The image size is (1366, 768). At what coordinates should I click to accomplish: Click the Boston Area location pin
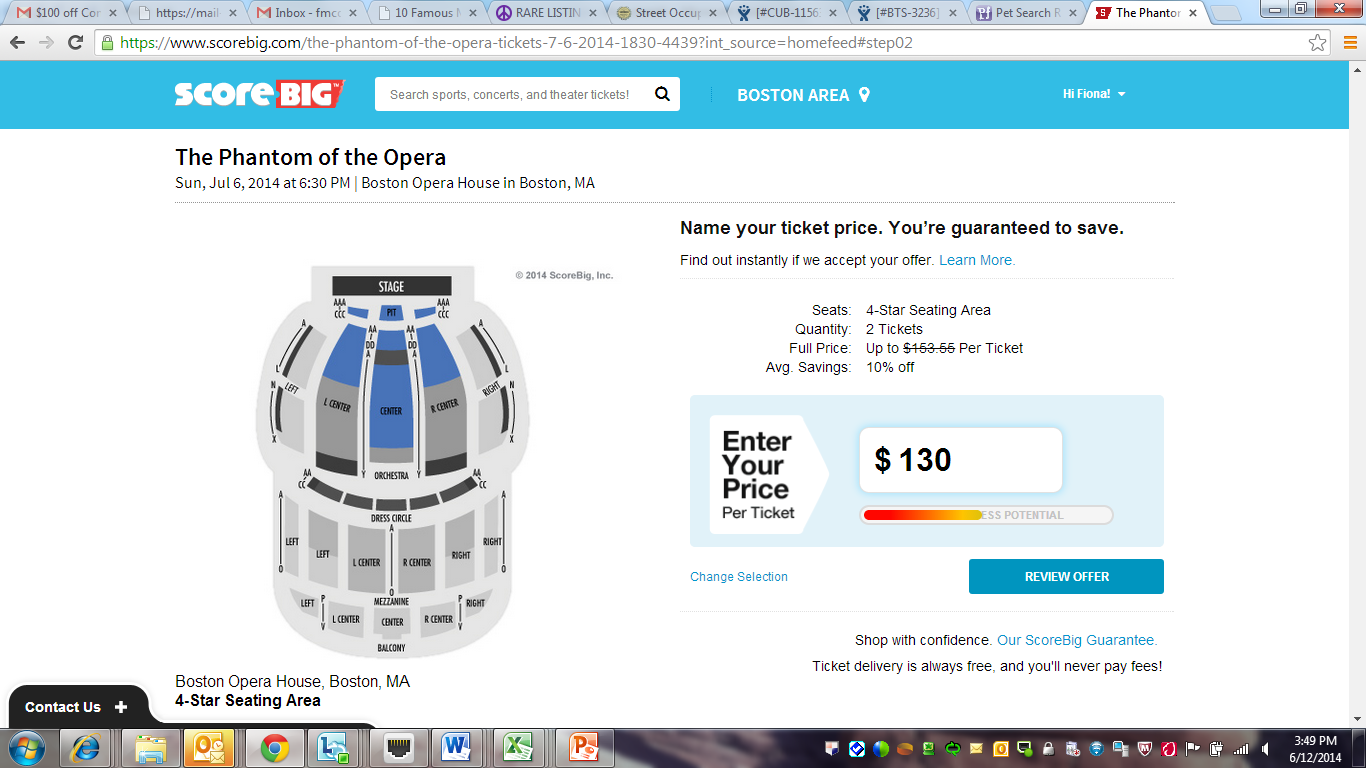point(864,95)
